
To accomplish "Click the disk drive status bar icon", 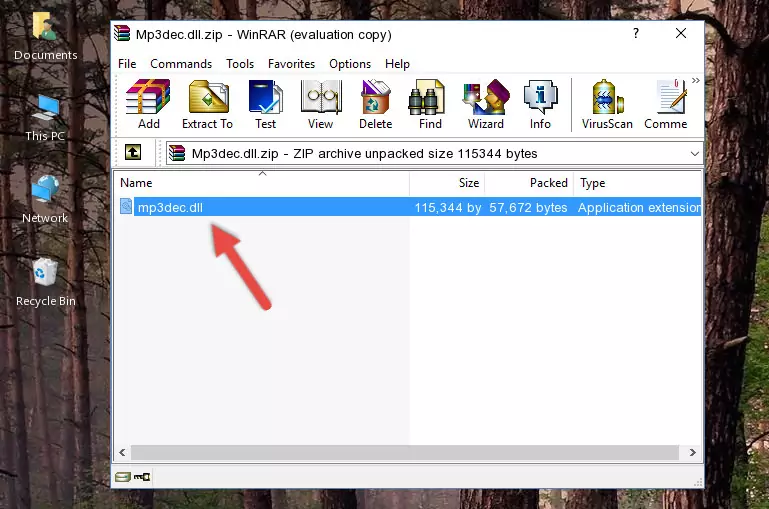I will coord(123,476).
